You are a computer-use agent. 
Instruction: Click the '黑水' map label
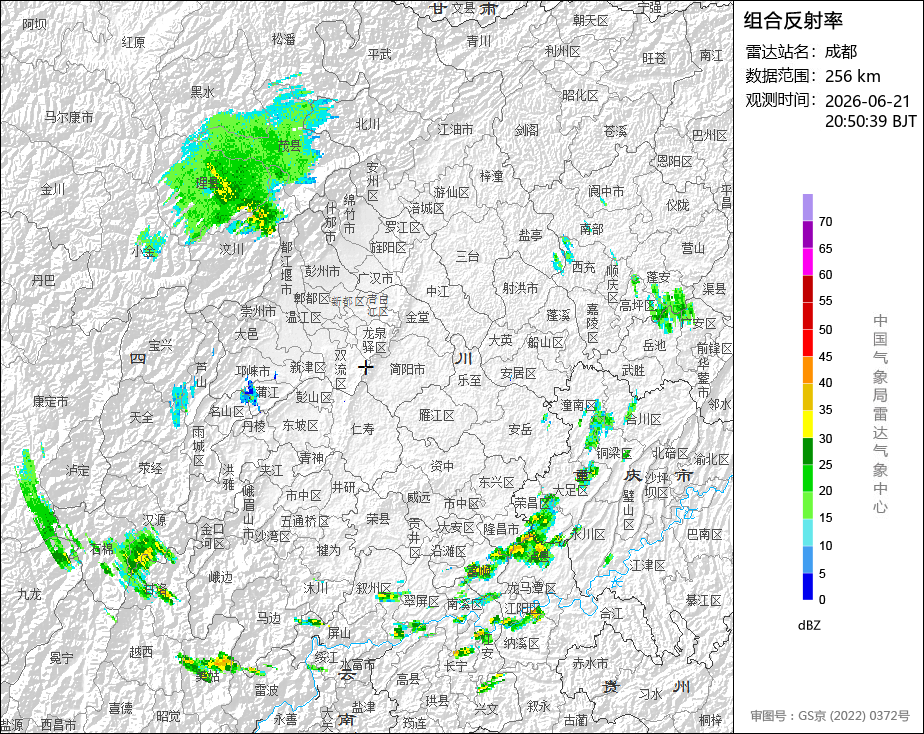[x=202, y=91]
